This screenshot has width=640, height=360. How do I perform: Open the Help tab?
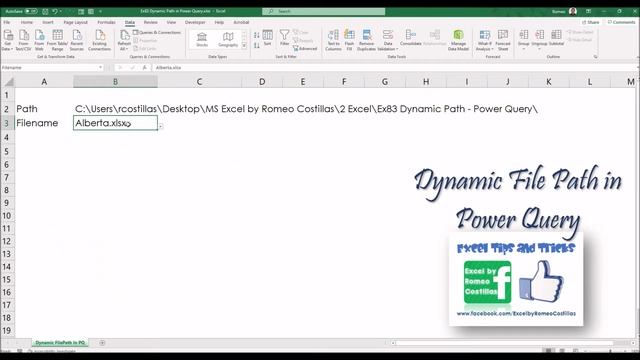click(x=219, y=22)
